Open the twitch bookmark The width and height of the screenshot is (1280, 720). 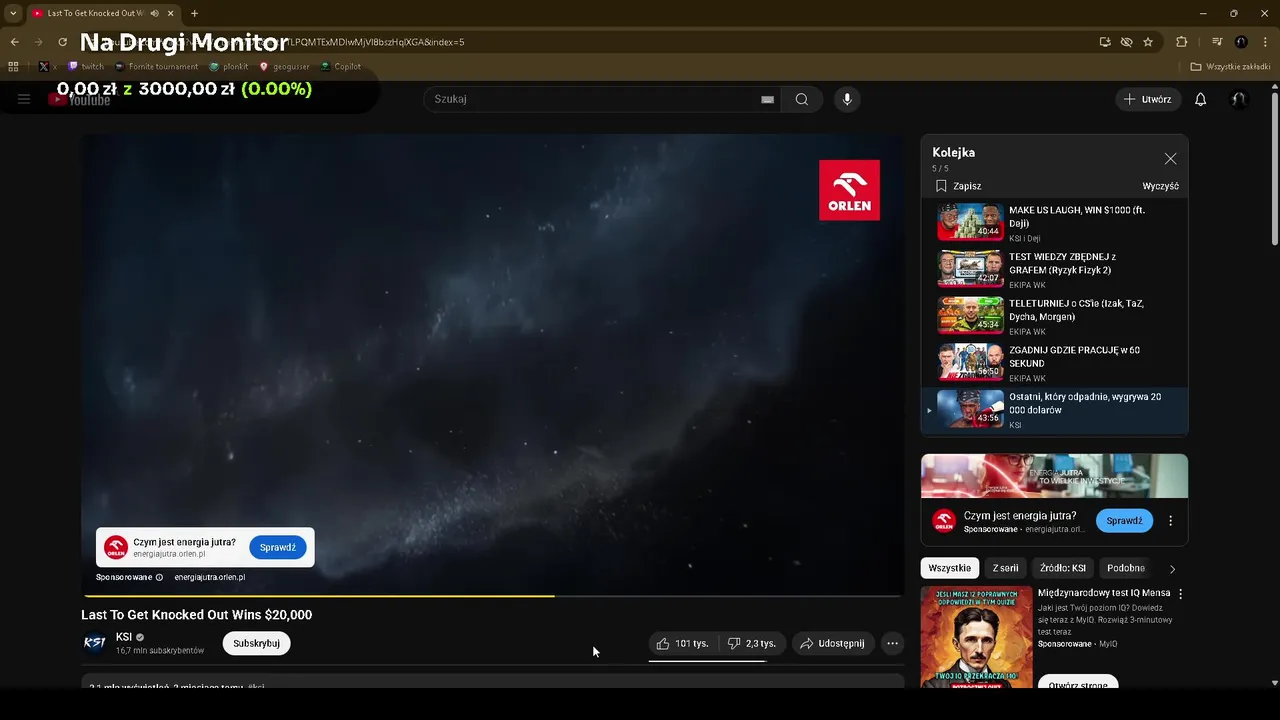[86, 67]
